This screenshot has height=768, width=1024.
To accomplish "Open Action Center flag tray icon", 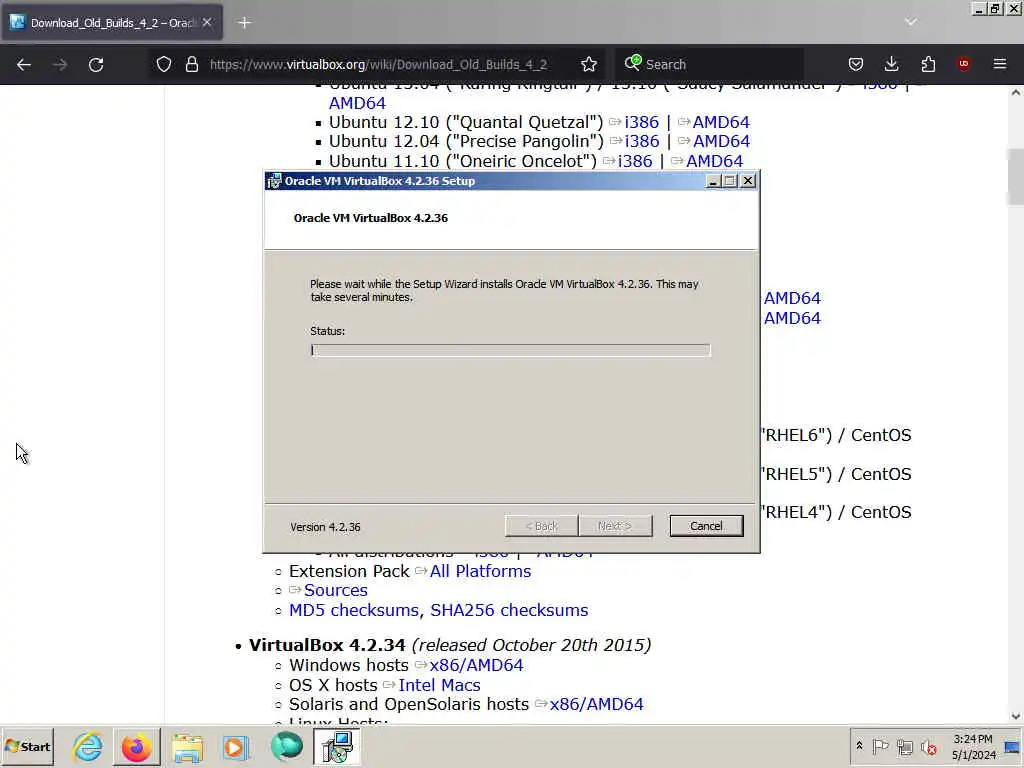I will 880,746.
